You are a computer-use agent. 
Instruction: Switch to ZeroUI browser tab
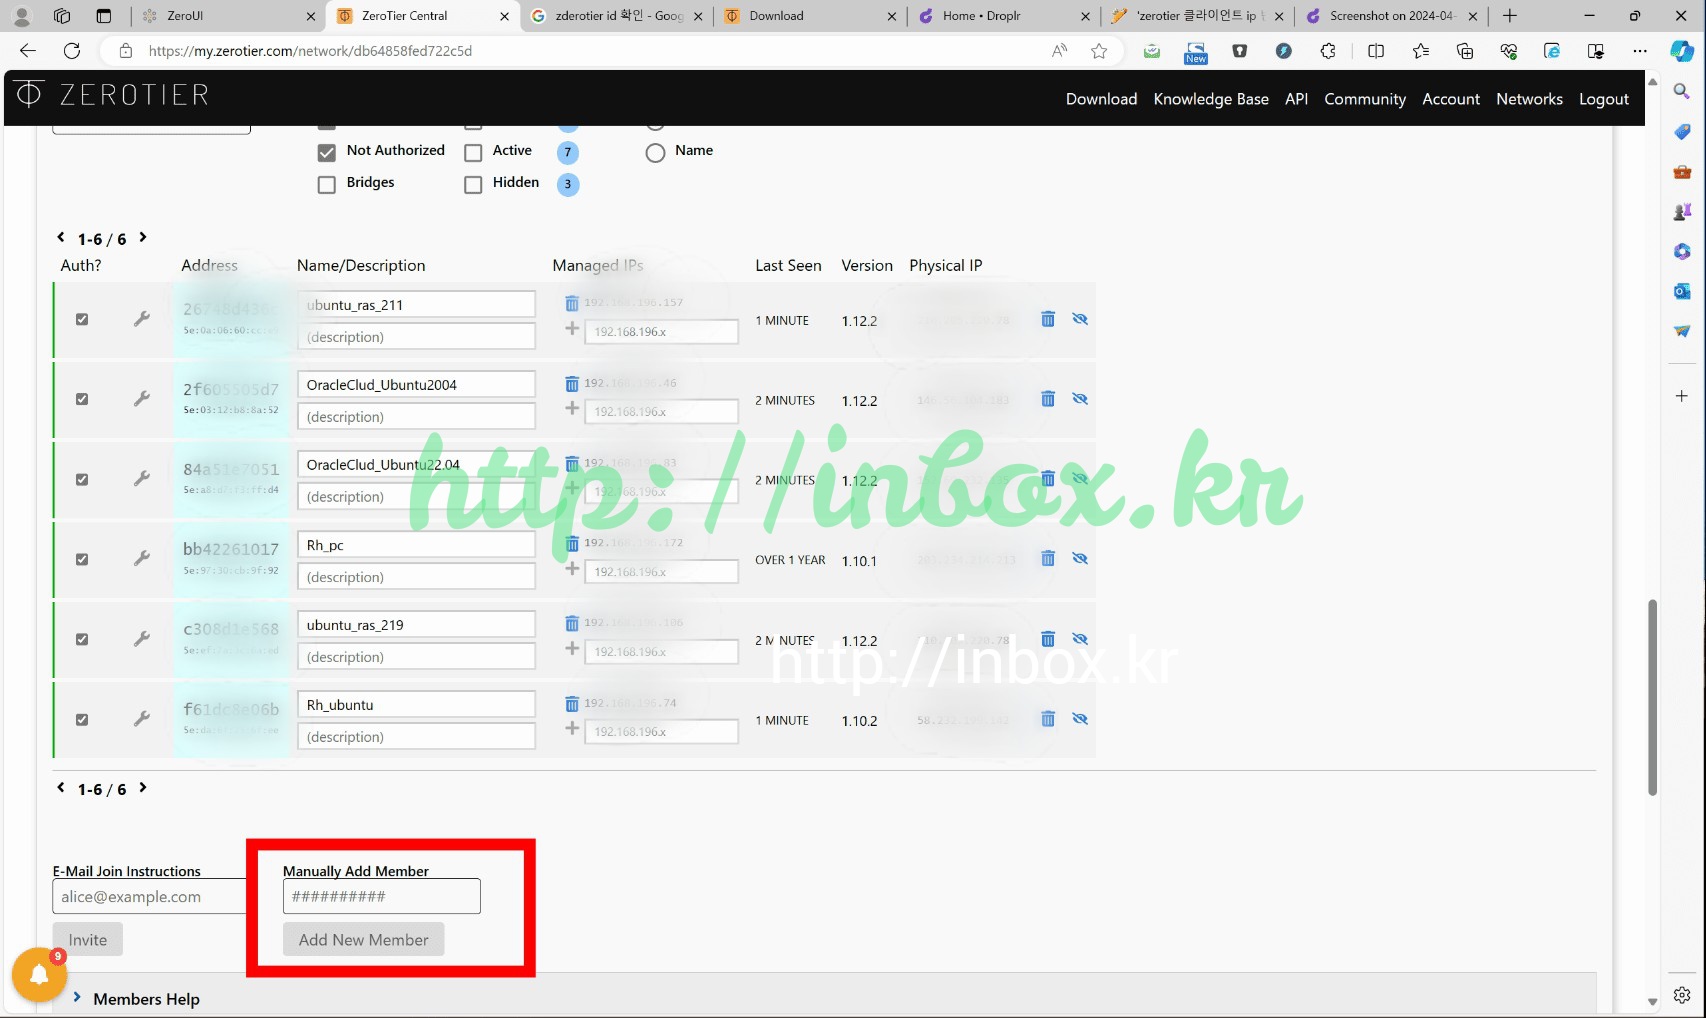[x=228, y=16]
